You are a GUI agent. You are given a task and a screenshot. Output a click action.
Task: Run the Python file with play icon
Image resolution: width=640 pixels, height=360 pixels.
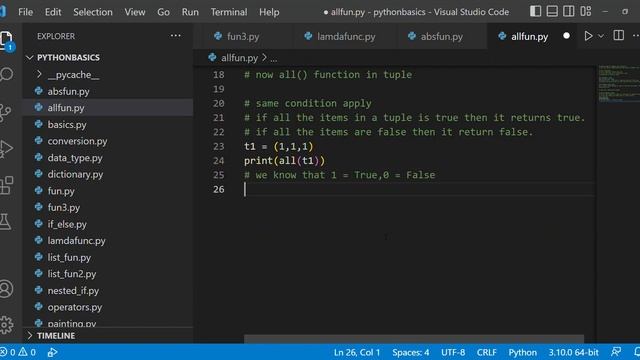click(x=588, y=36)
